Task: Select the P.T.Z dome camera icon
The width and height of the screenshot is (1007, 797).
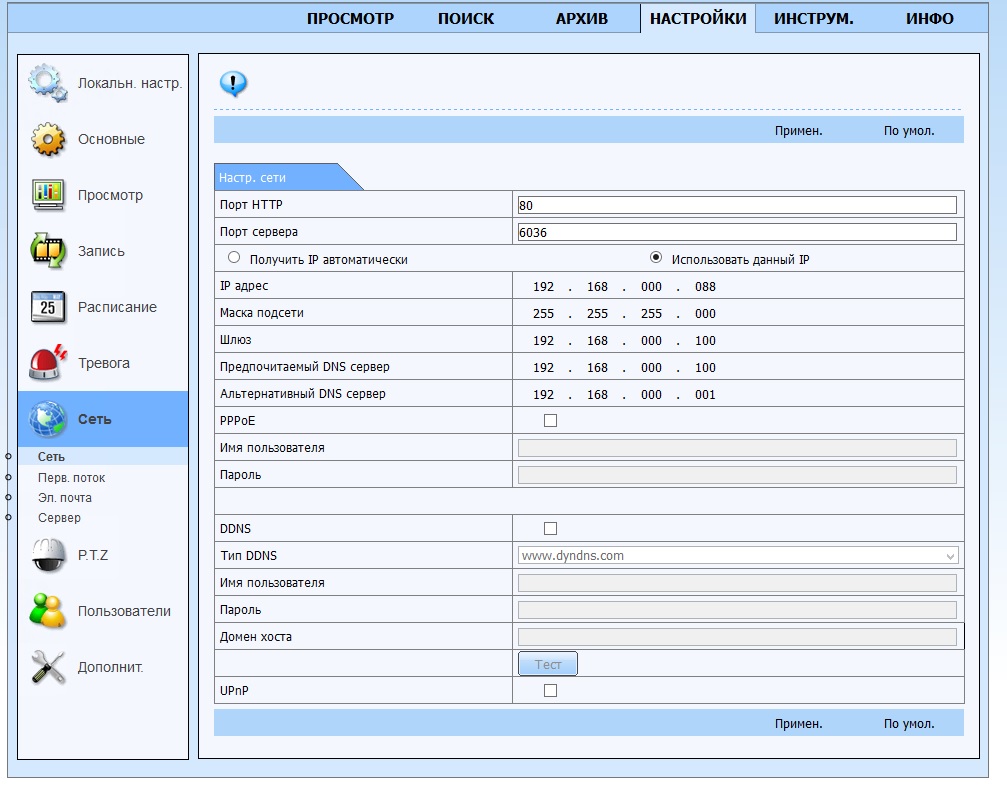Action: 47,555
